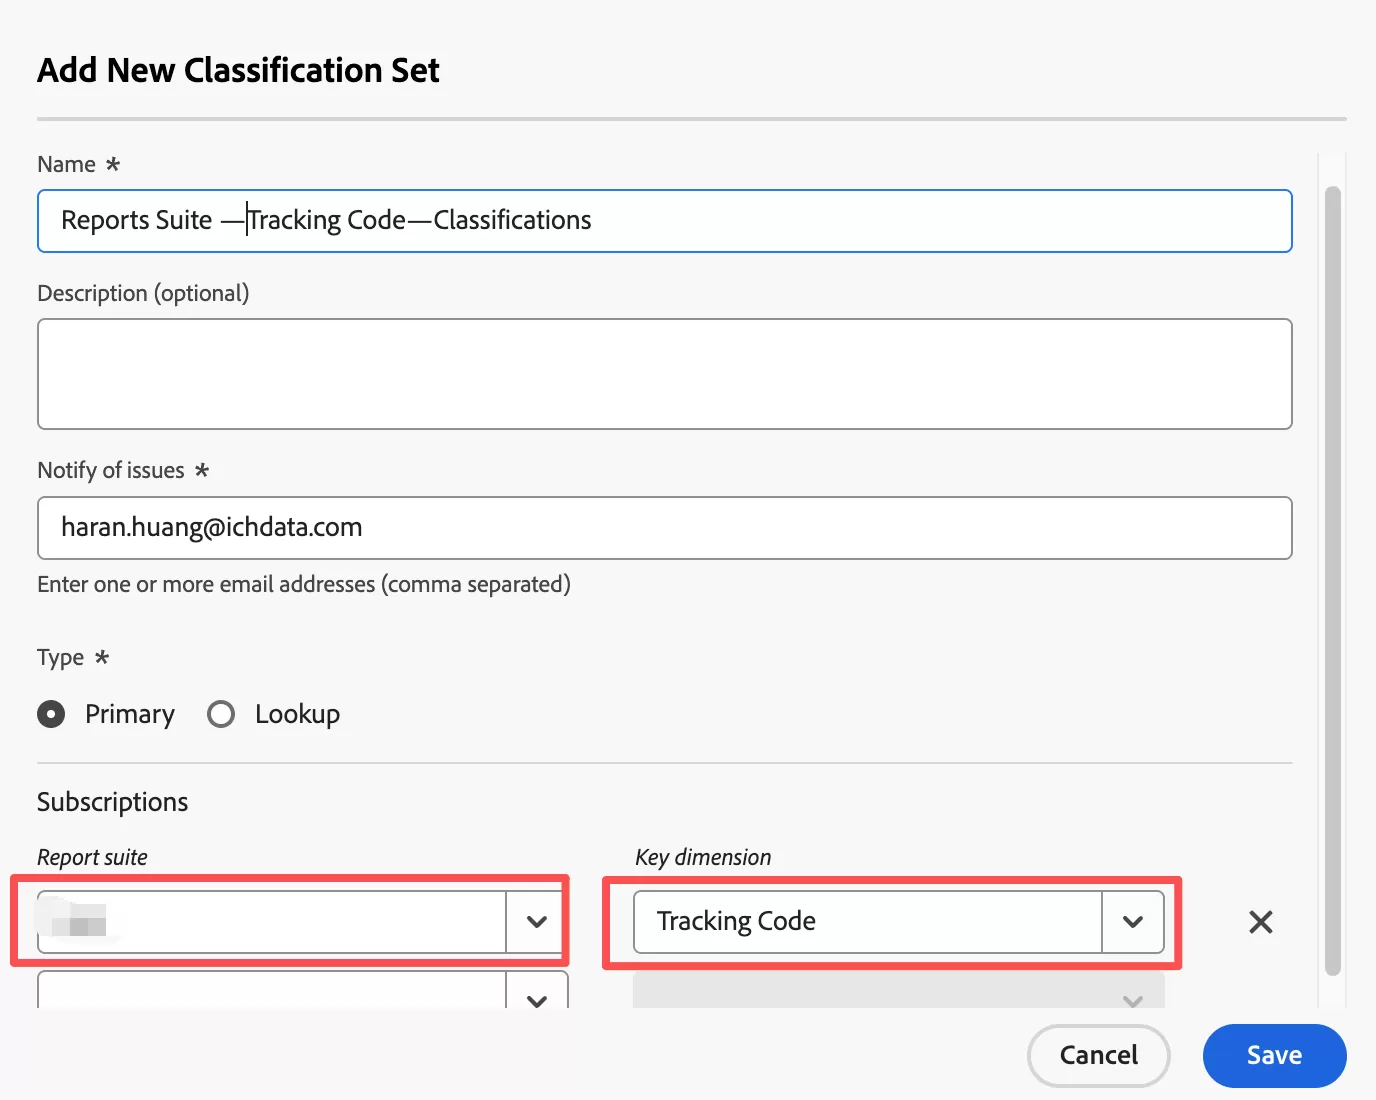
Task: Click the Tracking Code combo box field
Action: [x=866, y=922]
